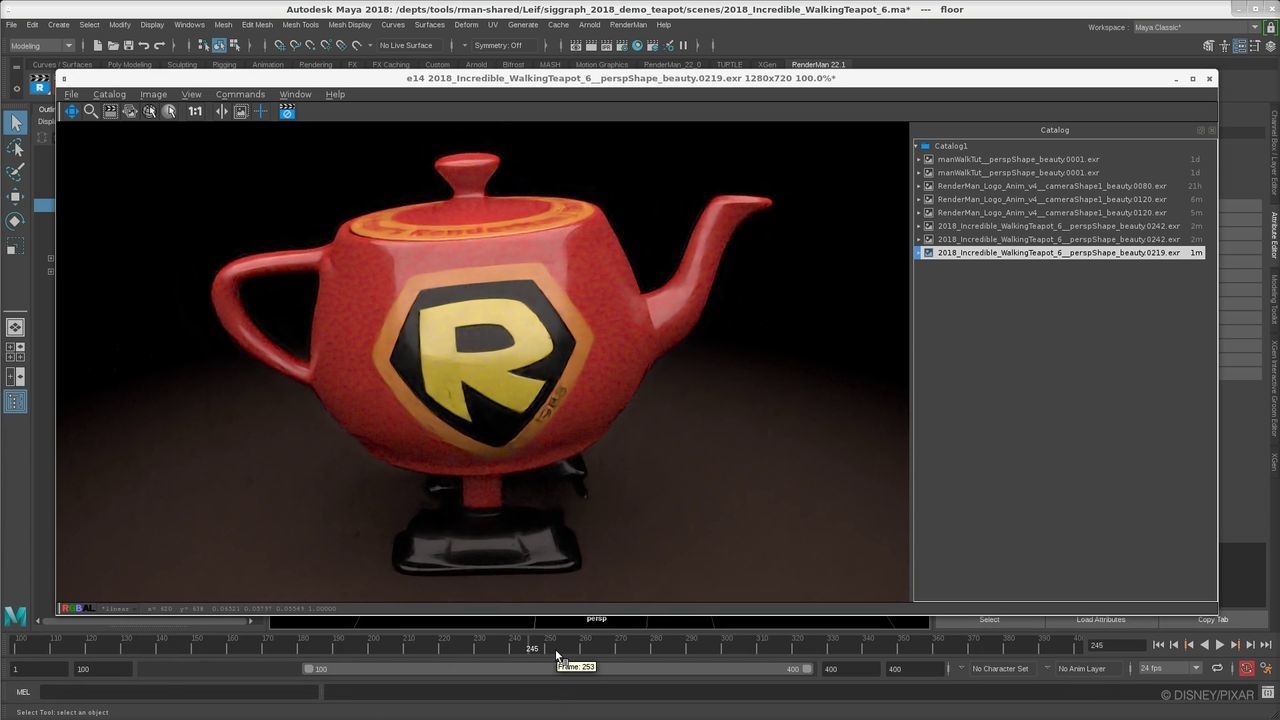Image resolution: width=1280 pixels, height=720 pixels.
Task: Activate the Paint selection tool
Action: (x=15, y=172)
